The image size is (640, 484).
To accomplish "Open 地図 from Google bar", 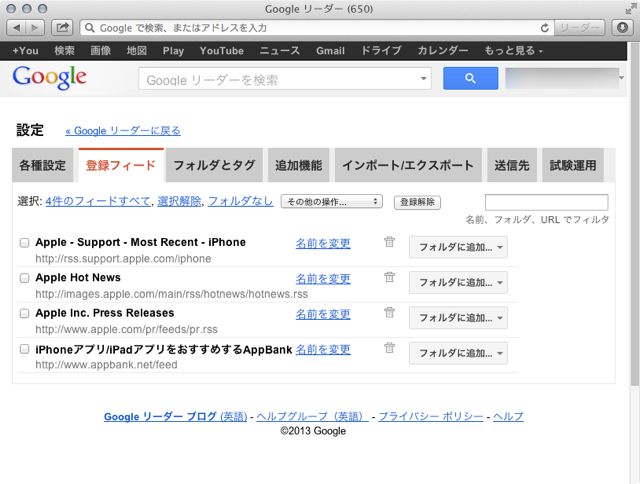I will click(x=136, y=51).
